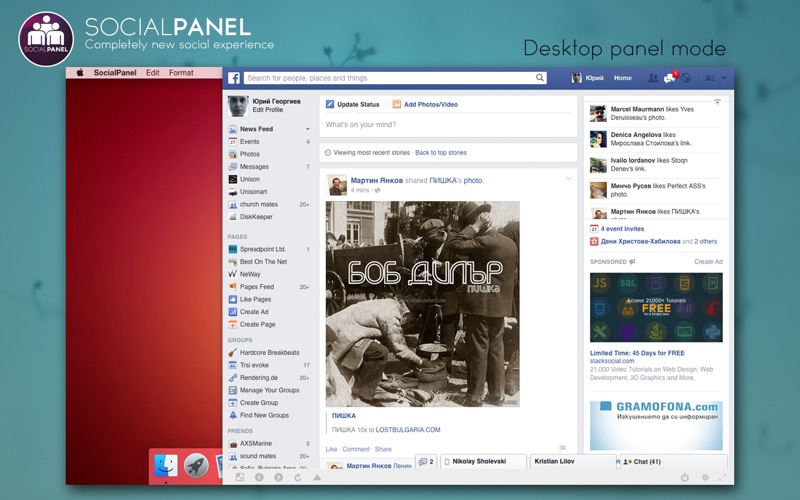Click the panel power icon
The height and width of the screenshot is (500, 800).
685,478
